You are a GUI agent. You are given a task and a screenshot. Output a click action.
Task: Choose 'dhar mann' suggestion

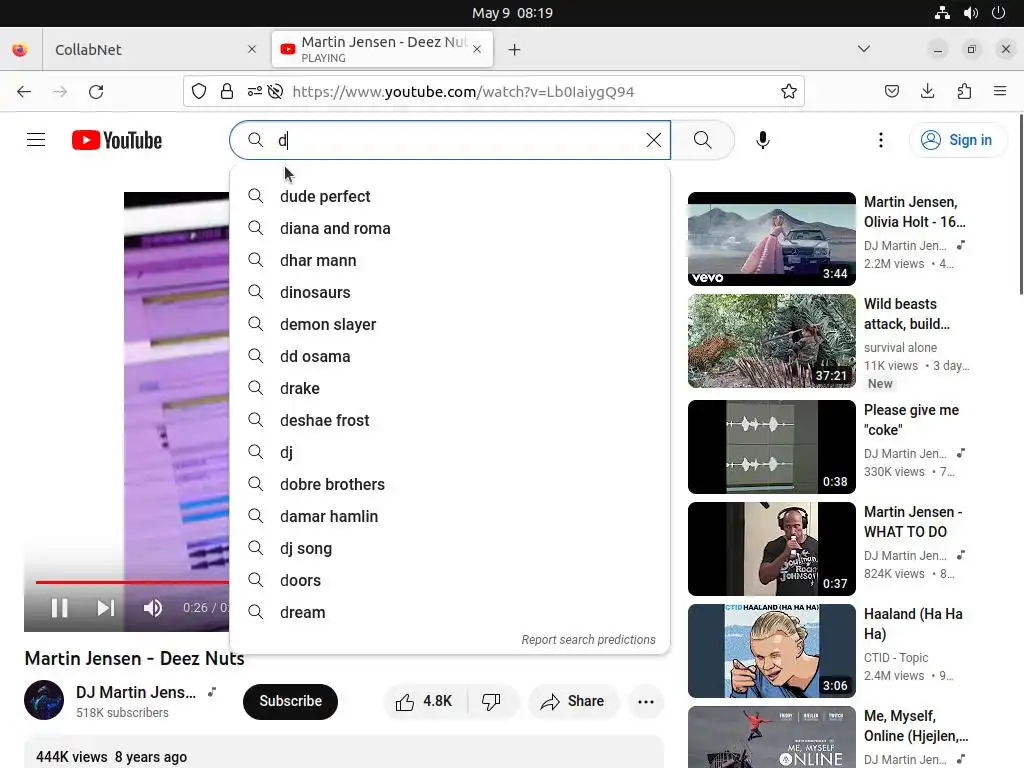449,260
